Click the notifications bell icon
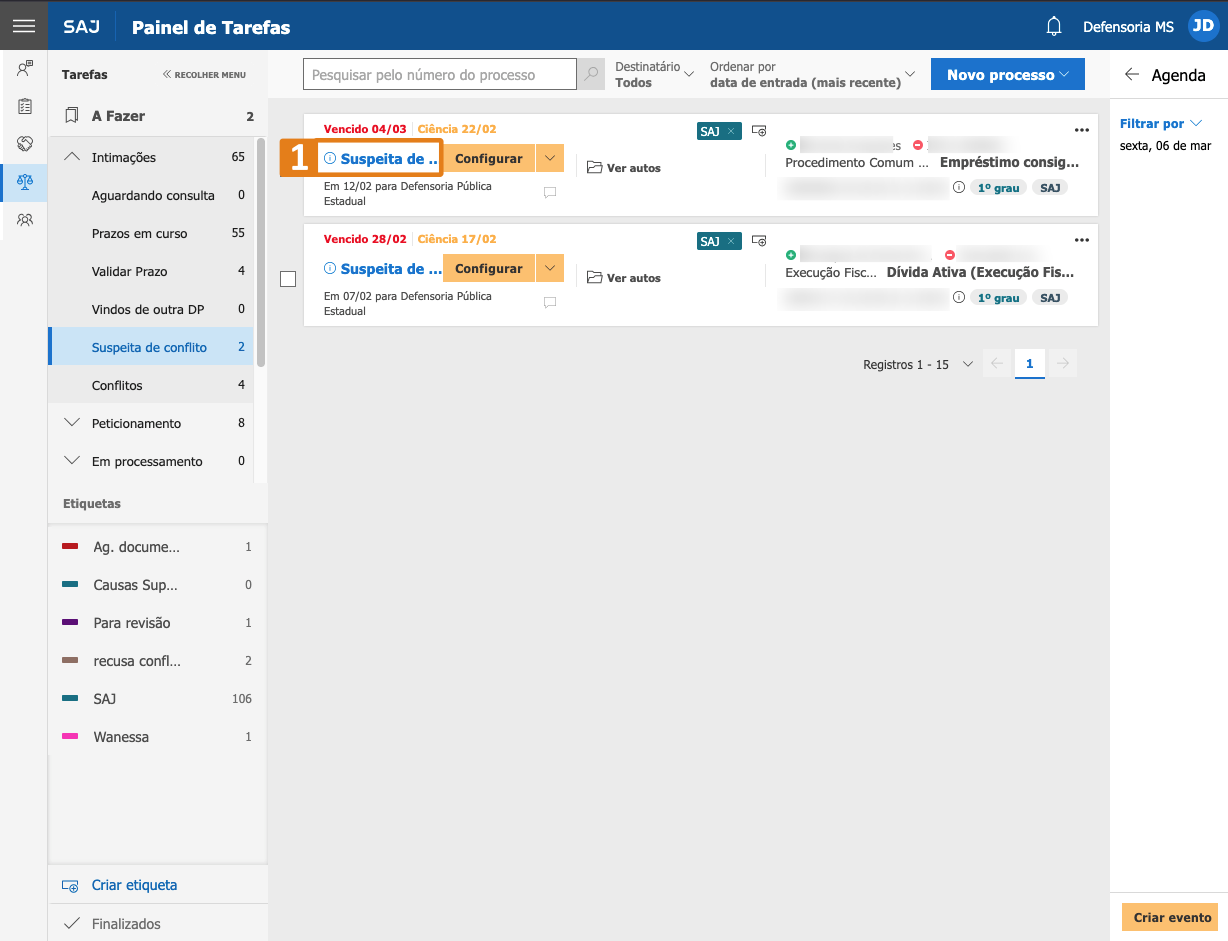This screenshot has width=1228, height=941. point(1053,27)
